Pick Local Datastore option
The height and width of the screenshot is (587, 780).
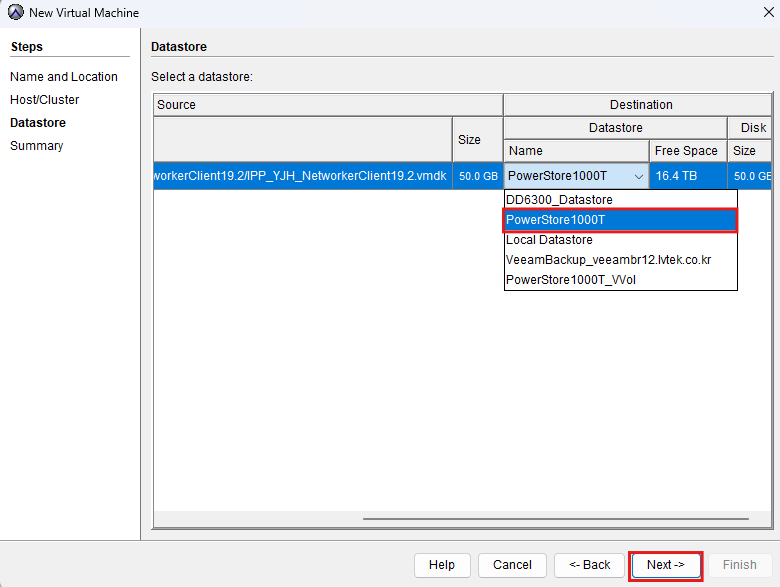pos(620,240)
